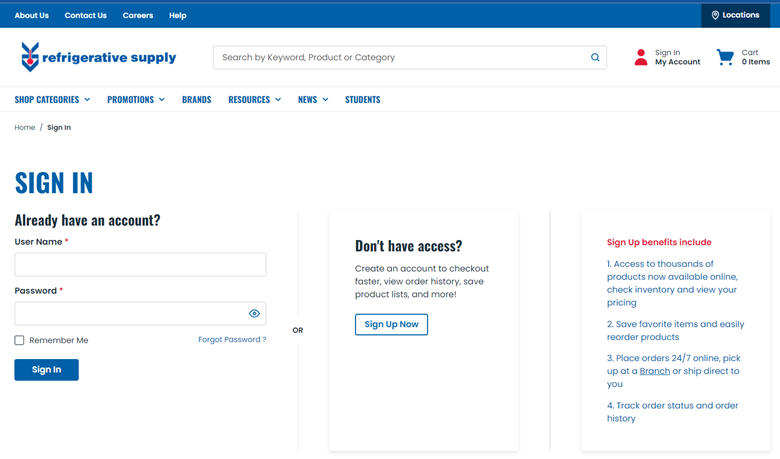Click the blue Sign In button

pyautogui.click(x=46, y=369)
